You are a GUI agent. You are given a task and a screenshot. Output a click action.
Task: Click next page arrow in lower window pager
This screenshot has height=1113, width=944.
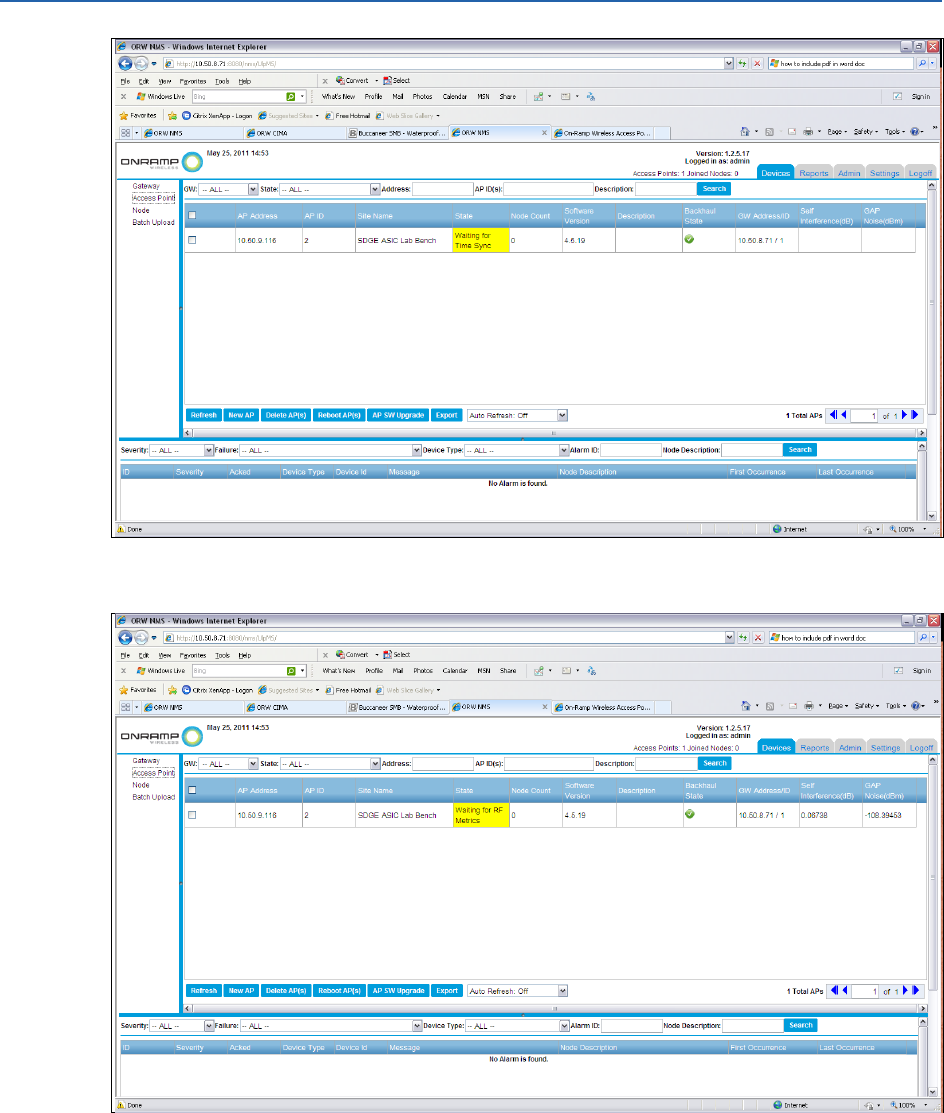[x=905, y=990]
